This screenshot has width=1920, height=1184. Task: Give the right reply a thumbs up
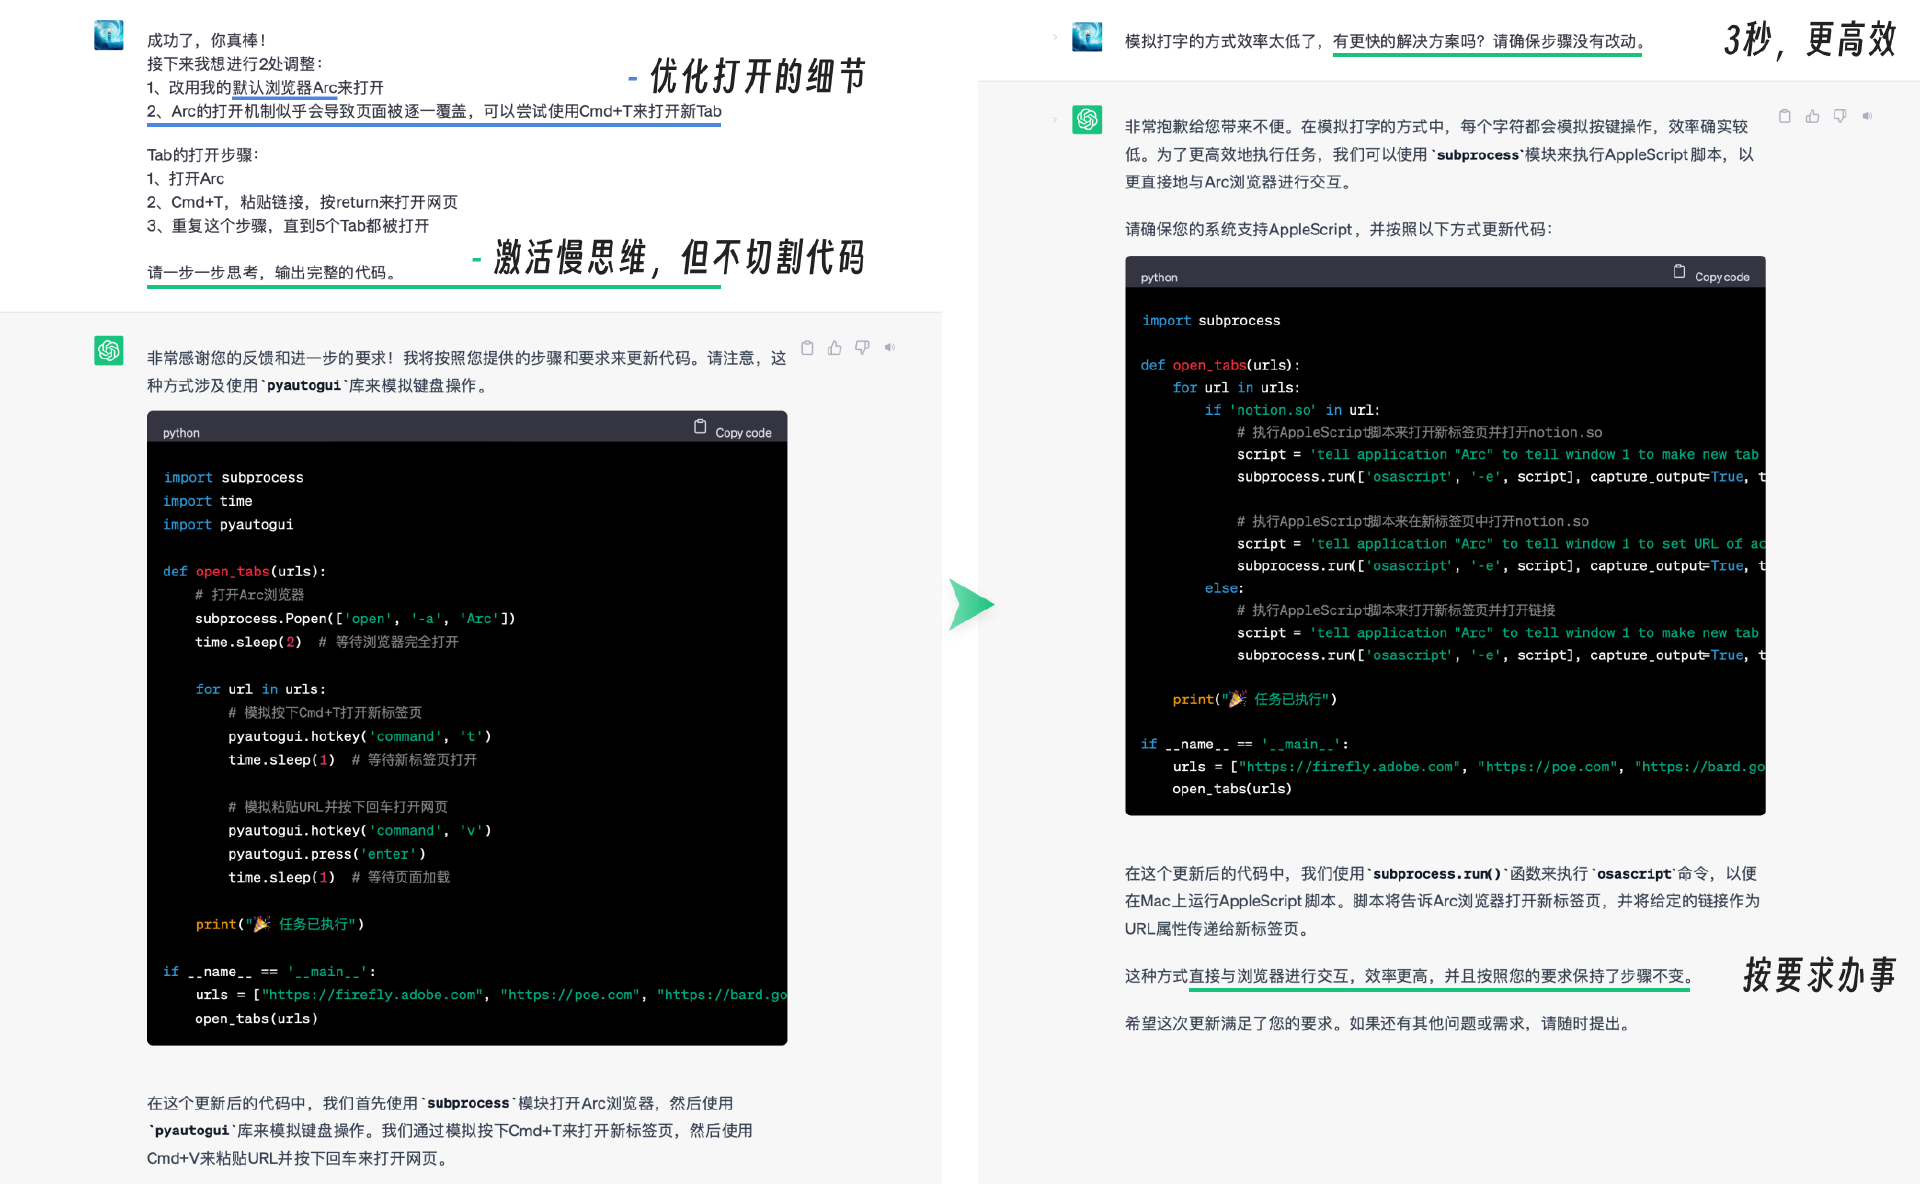[x=1812, y=117]
